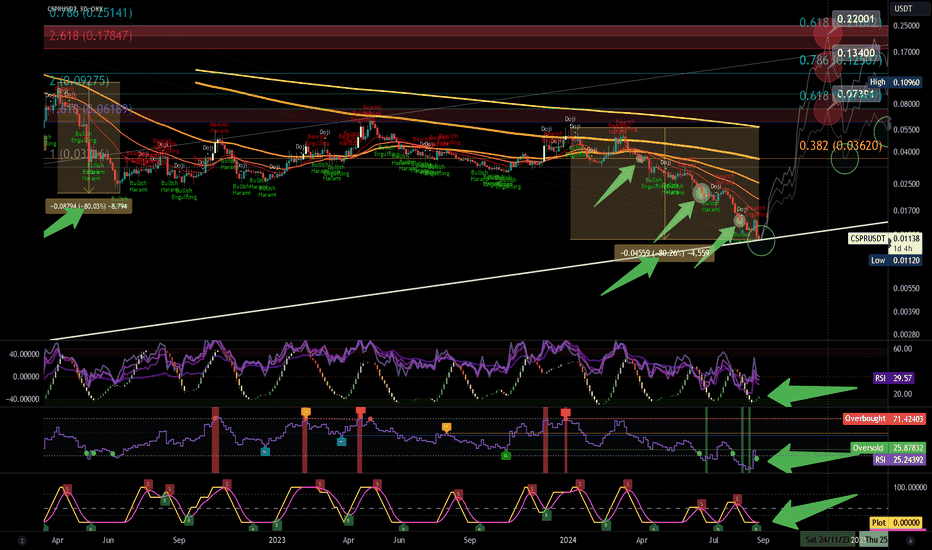This screenshot has height=550, width=932.
Task: Click the round icon left of the time axis
Action: [22, 540]
